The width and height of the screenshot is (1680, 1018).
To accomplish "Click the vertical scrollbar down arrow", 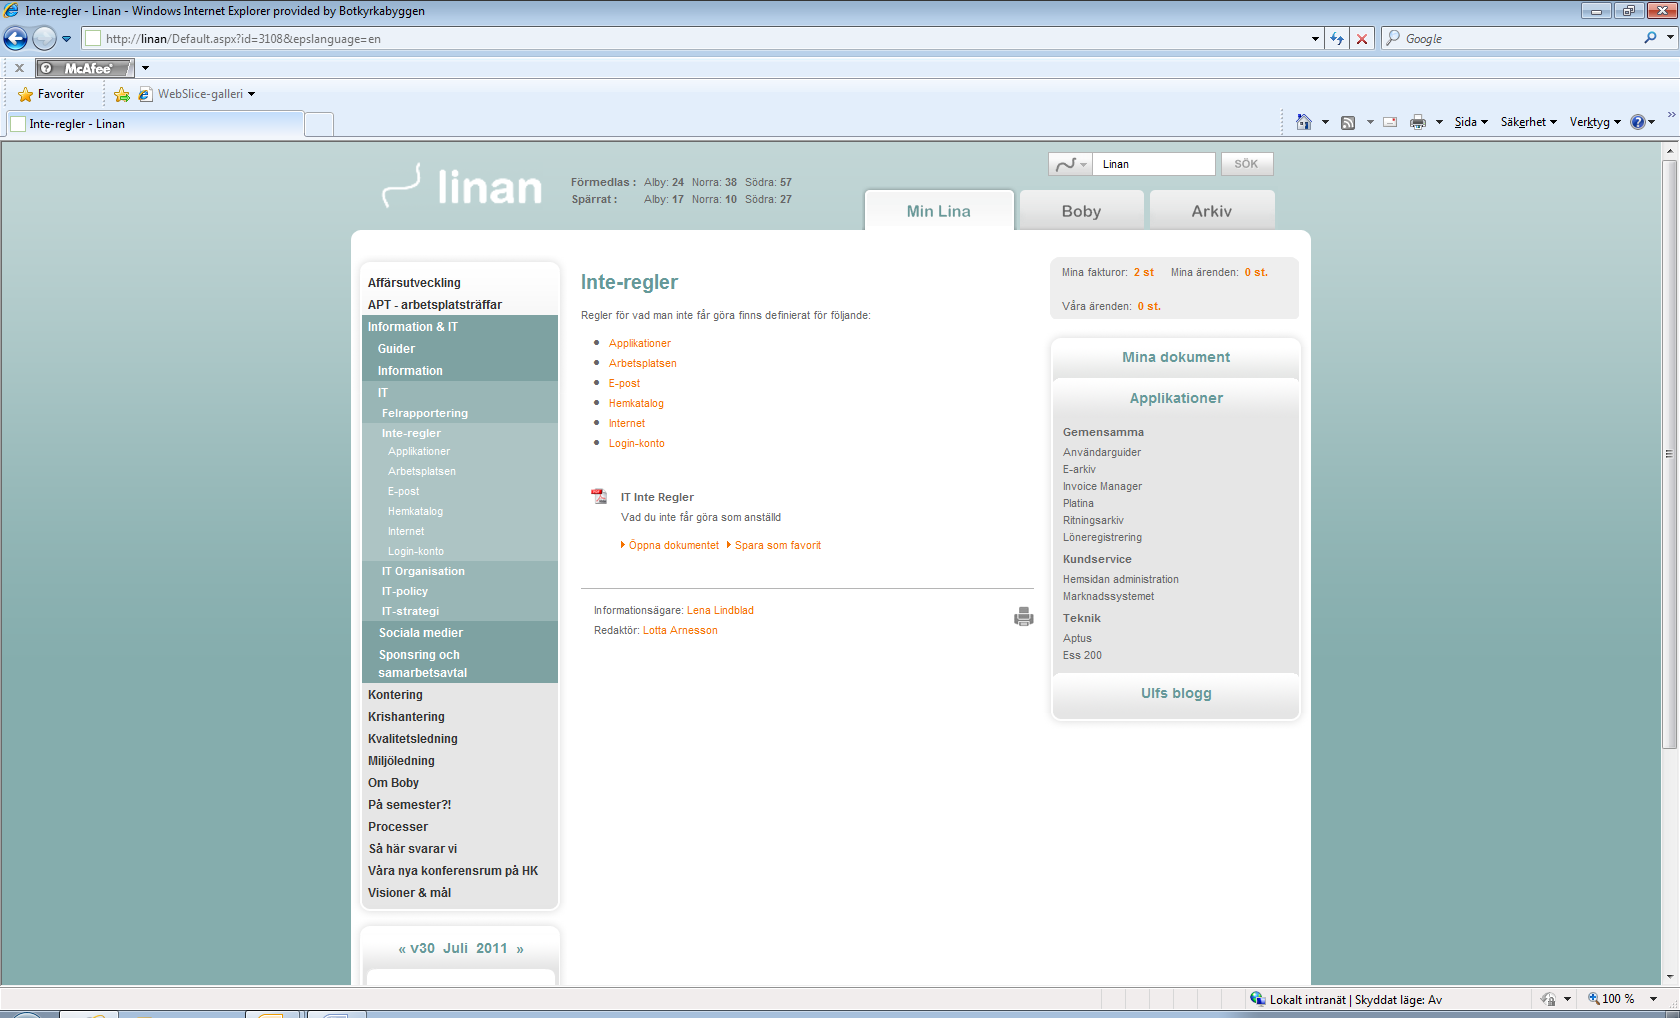I will [x=1669, y=977].
